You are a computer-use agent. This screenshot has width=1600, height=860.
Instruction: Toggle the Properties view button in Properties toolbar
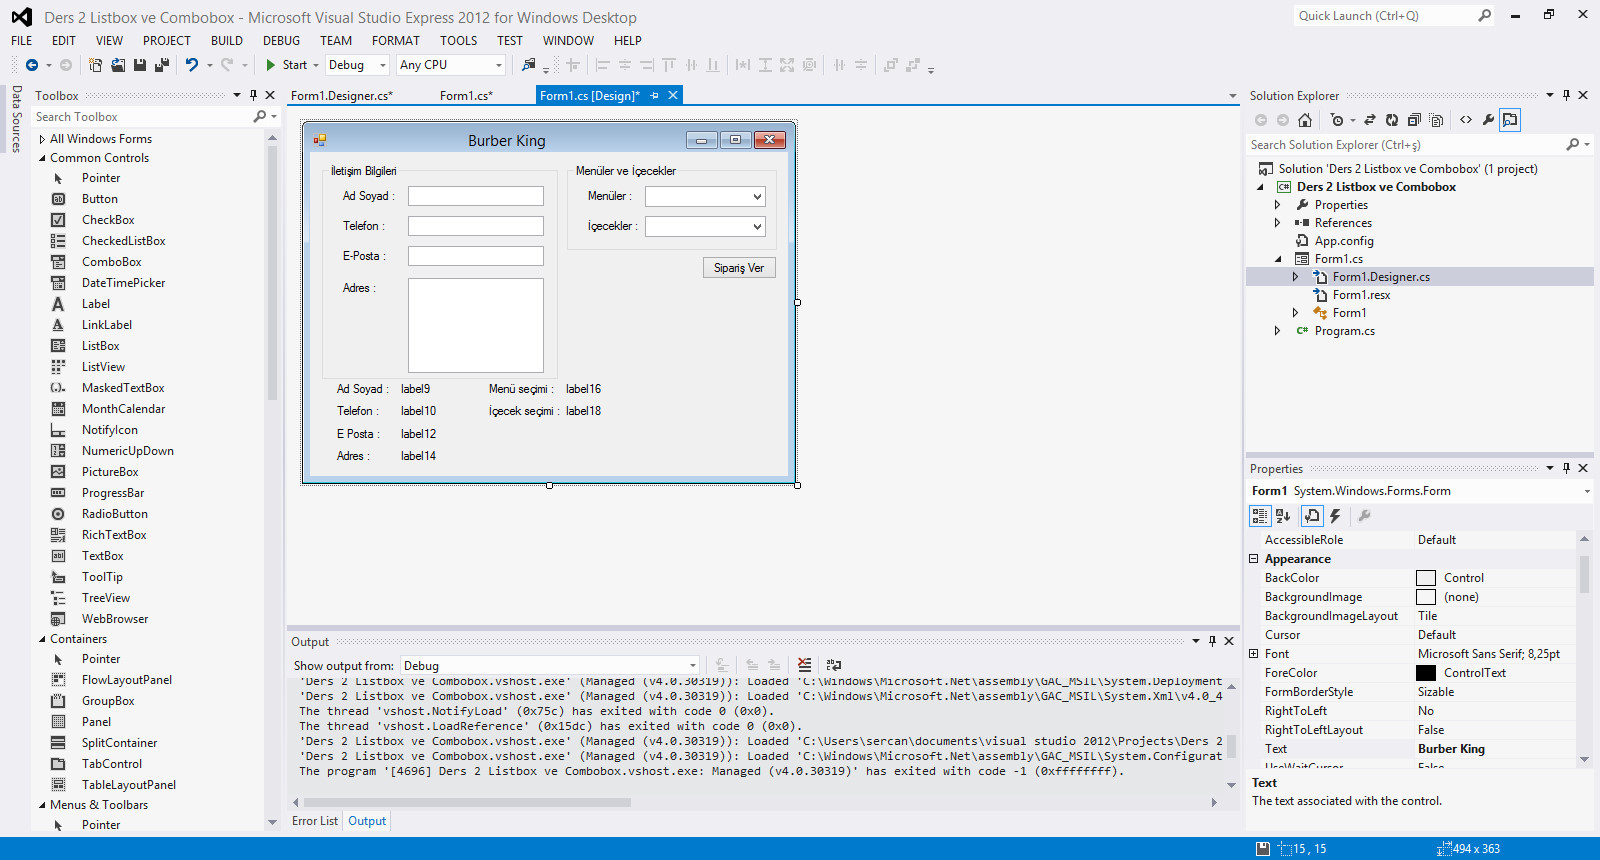pyautogui.click(x=1312, y=516)
